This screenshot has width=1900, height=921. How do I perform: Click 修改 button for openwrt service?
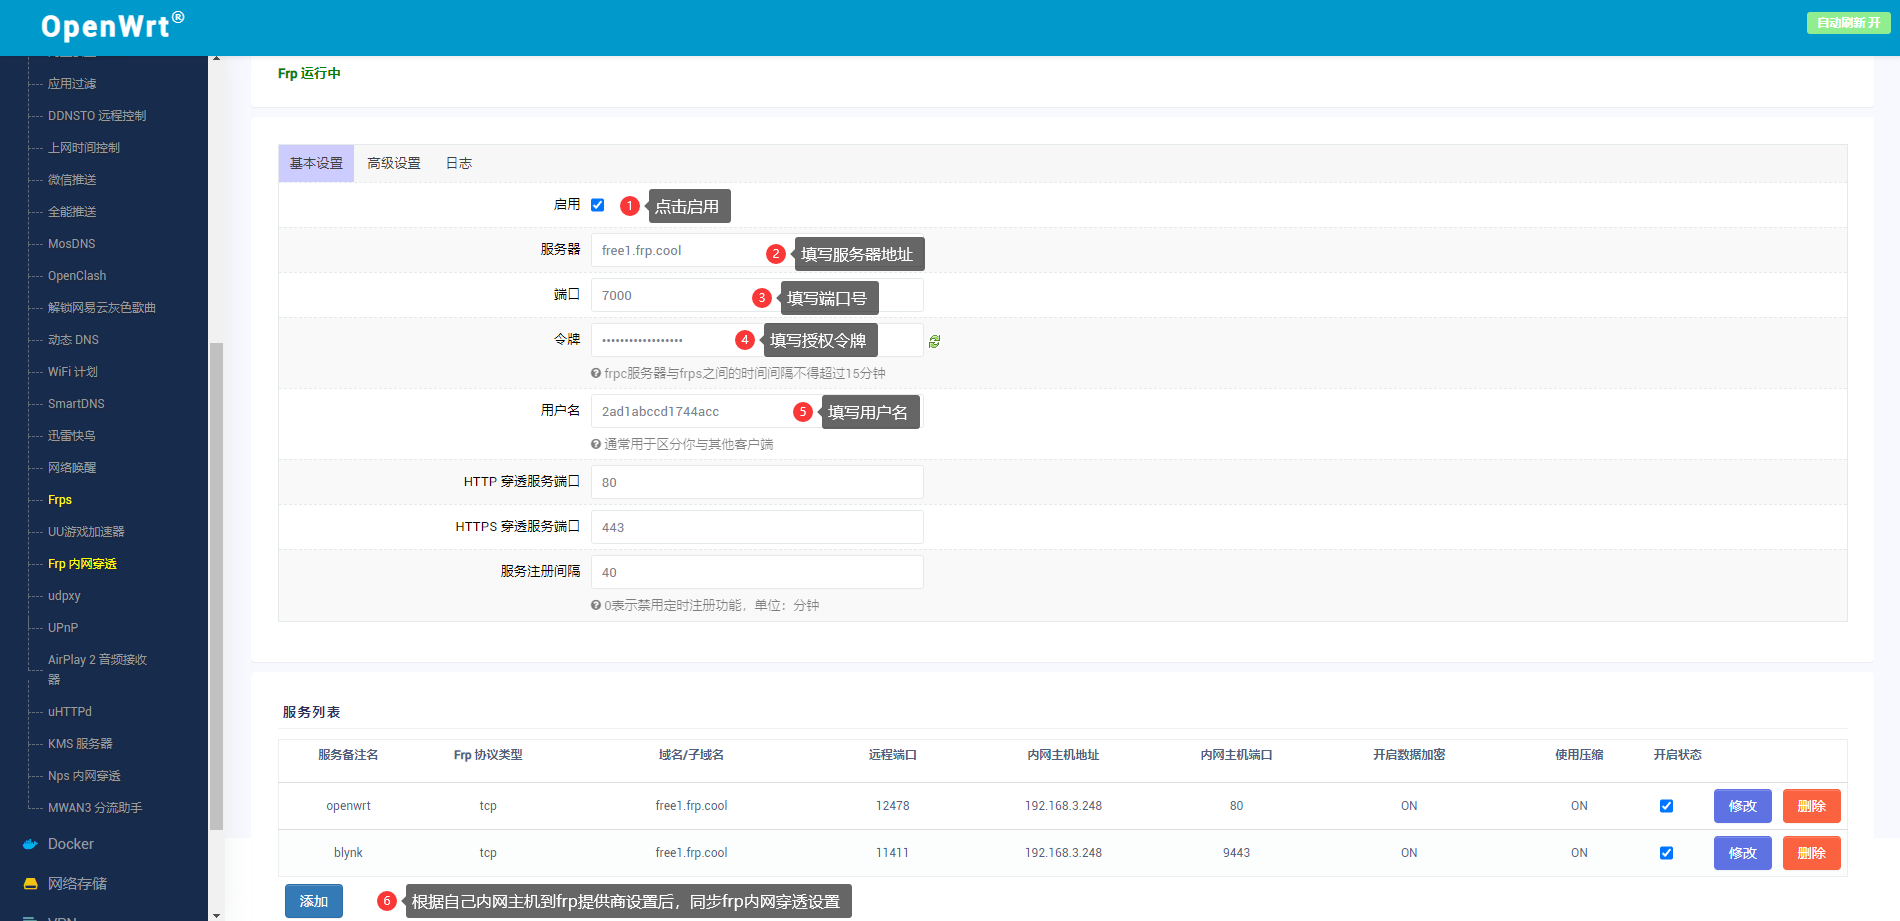[1743, 806]
